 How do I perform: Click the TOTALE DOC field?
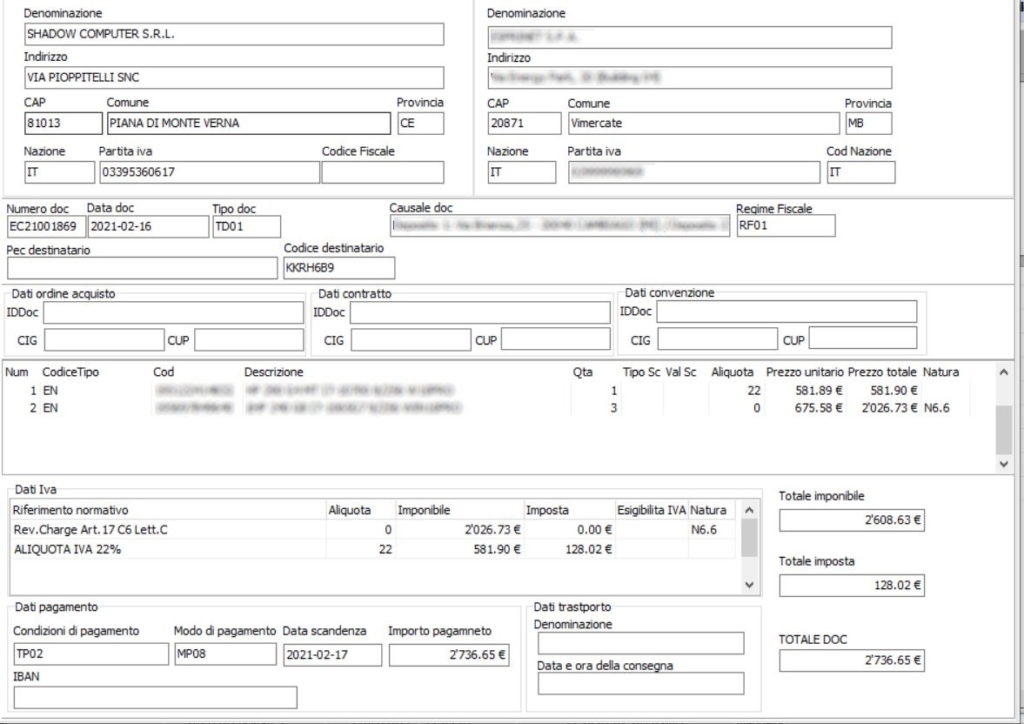pos(852,660)
